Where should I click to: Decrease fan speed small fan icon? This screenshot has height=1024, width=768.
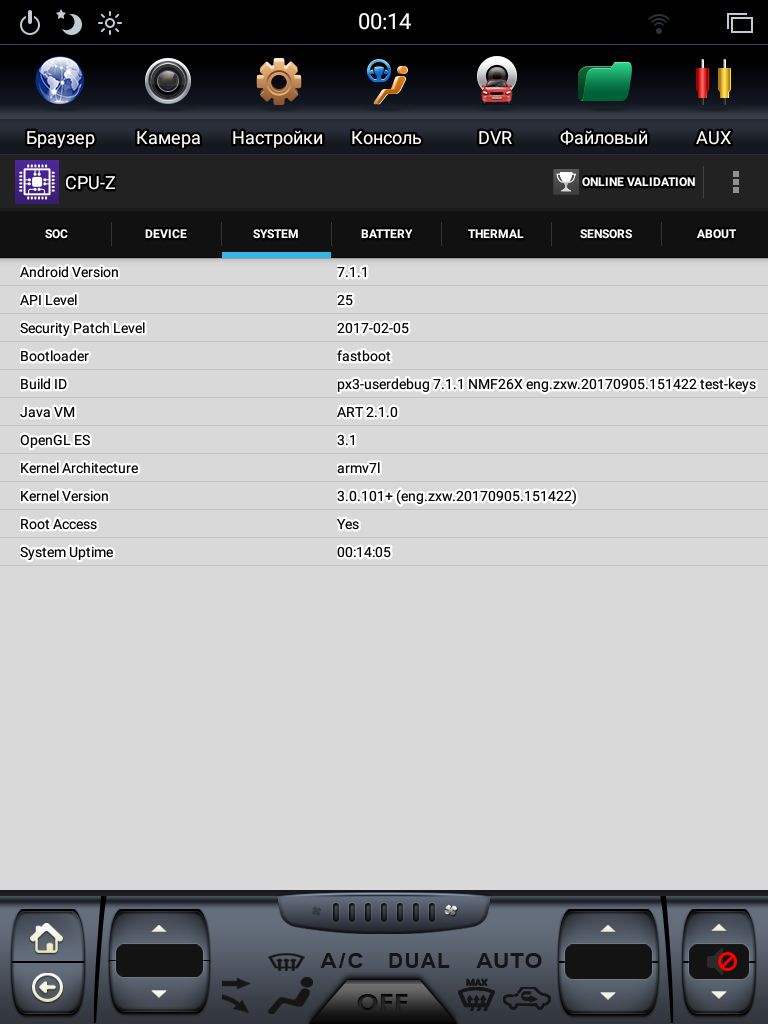pos(317,911)
